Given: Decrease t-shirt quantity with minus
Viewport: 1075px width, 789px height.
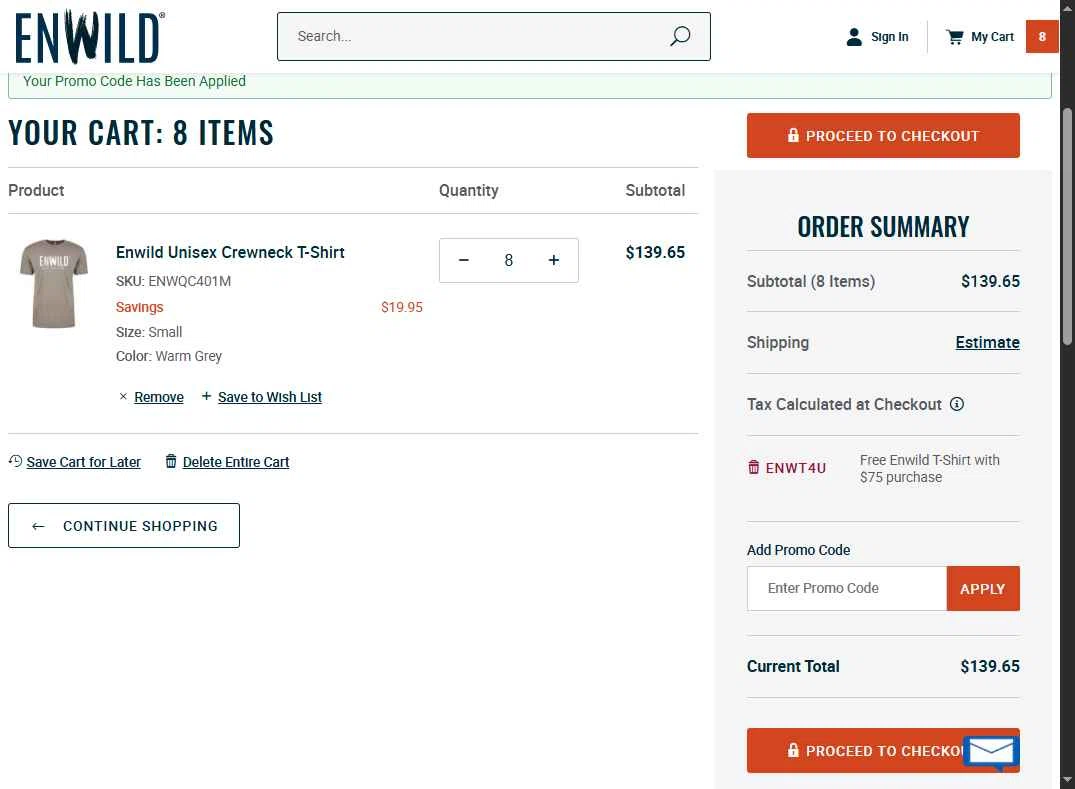Looking at the screenshot, I should (463, 260).
